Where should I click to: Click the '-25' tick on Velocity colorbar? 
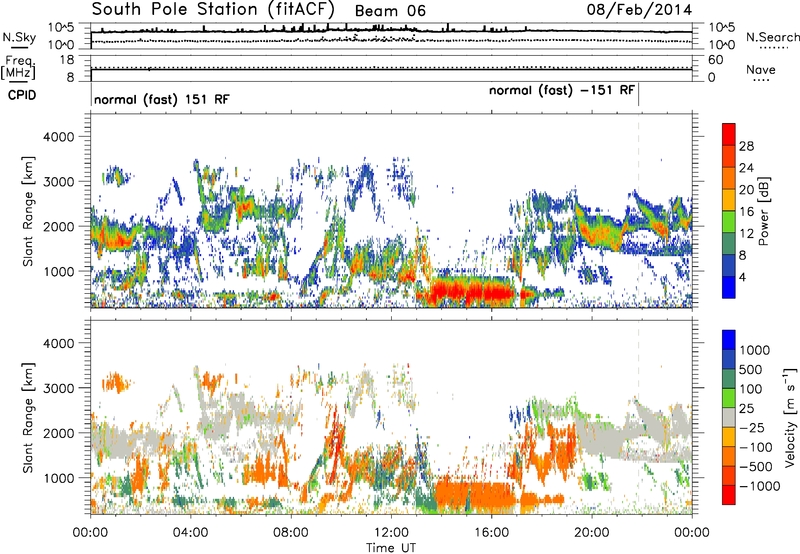[753, 427]
